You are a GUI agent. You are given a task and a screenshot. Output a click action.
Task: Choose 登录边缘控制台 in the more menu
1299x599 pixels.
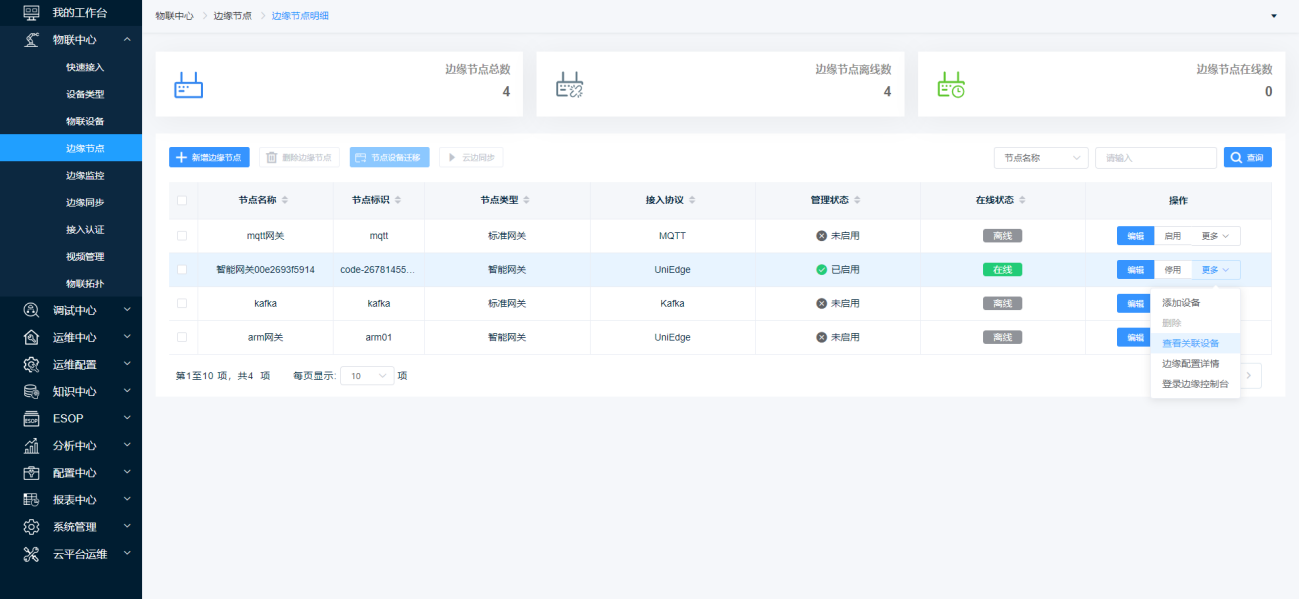(1195, 384)
